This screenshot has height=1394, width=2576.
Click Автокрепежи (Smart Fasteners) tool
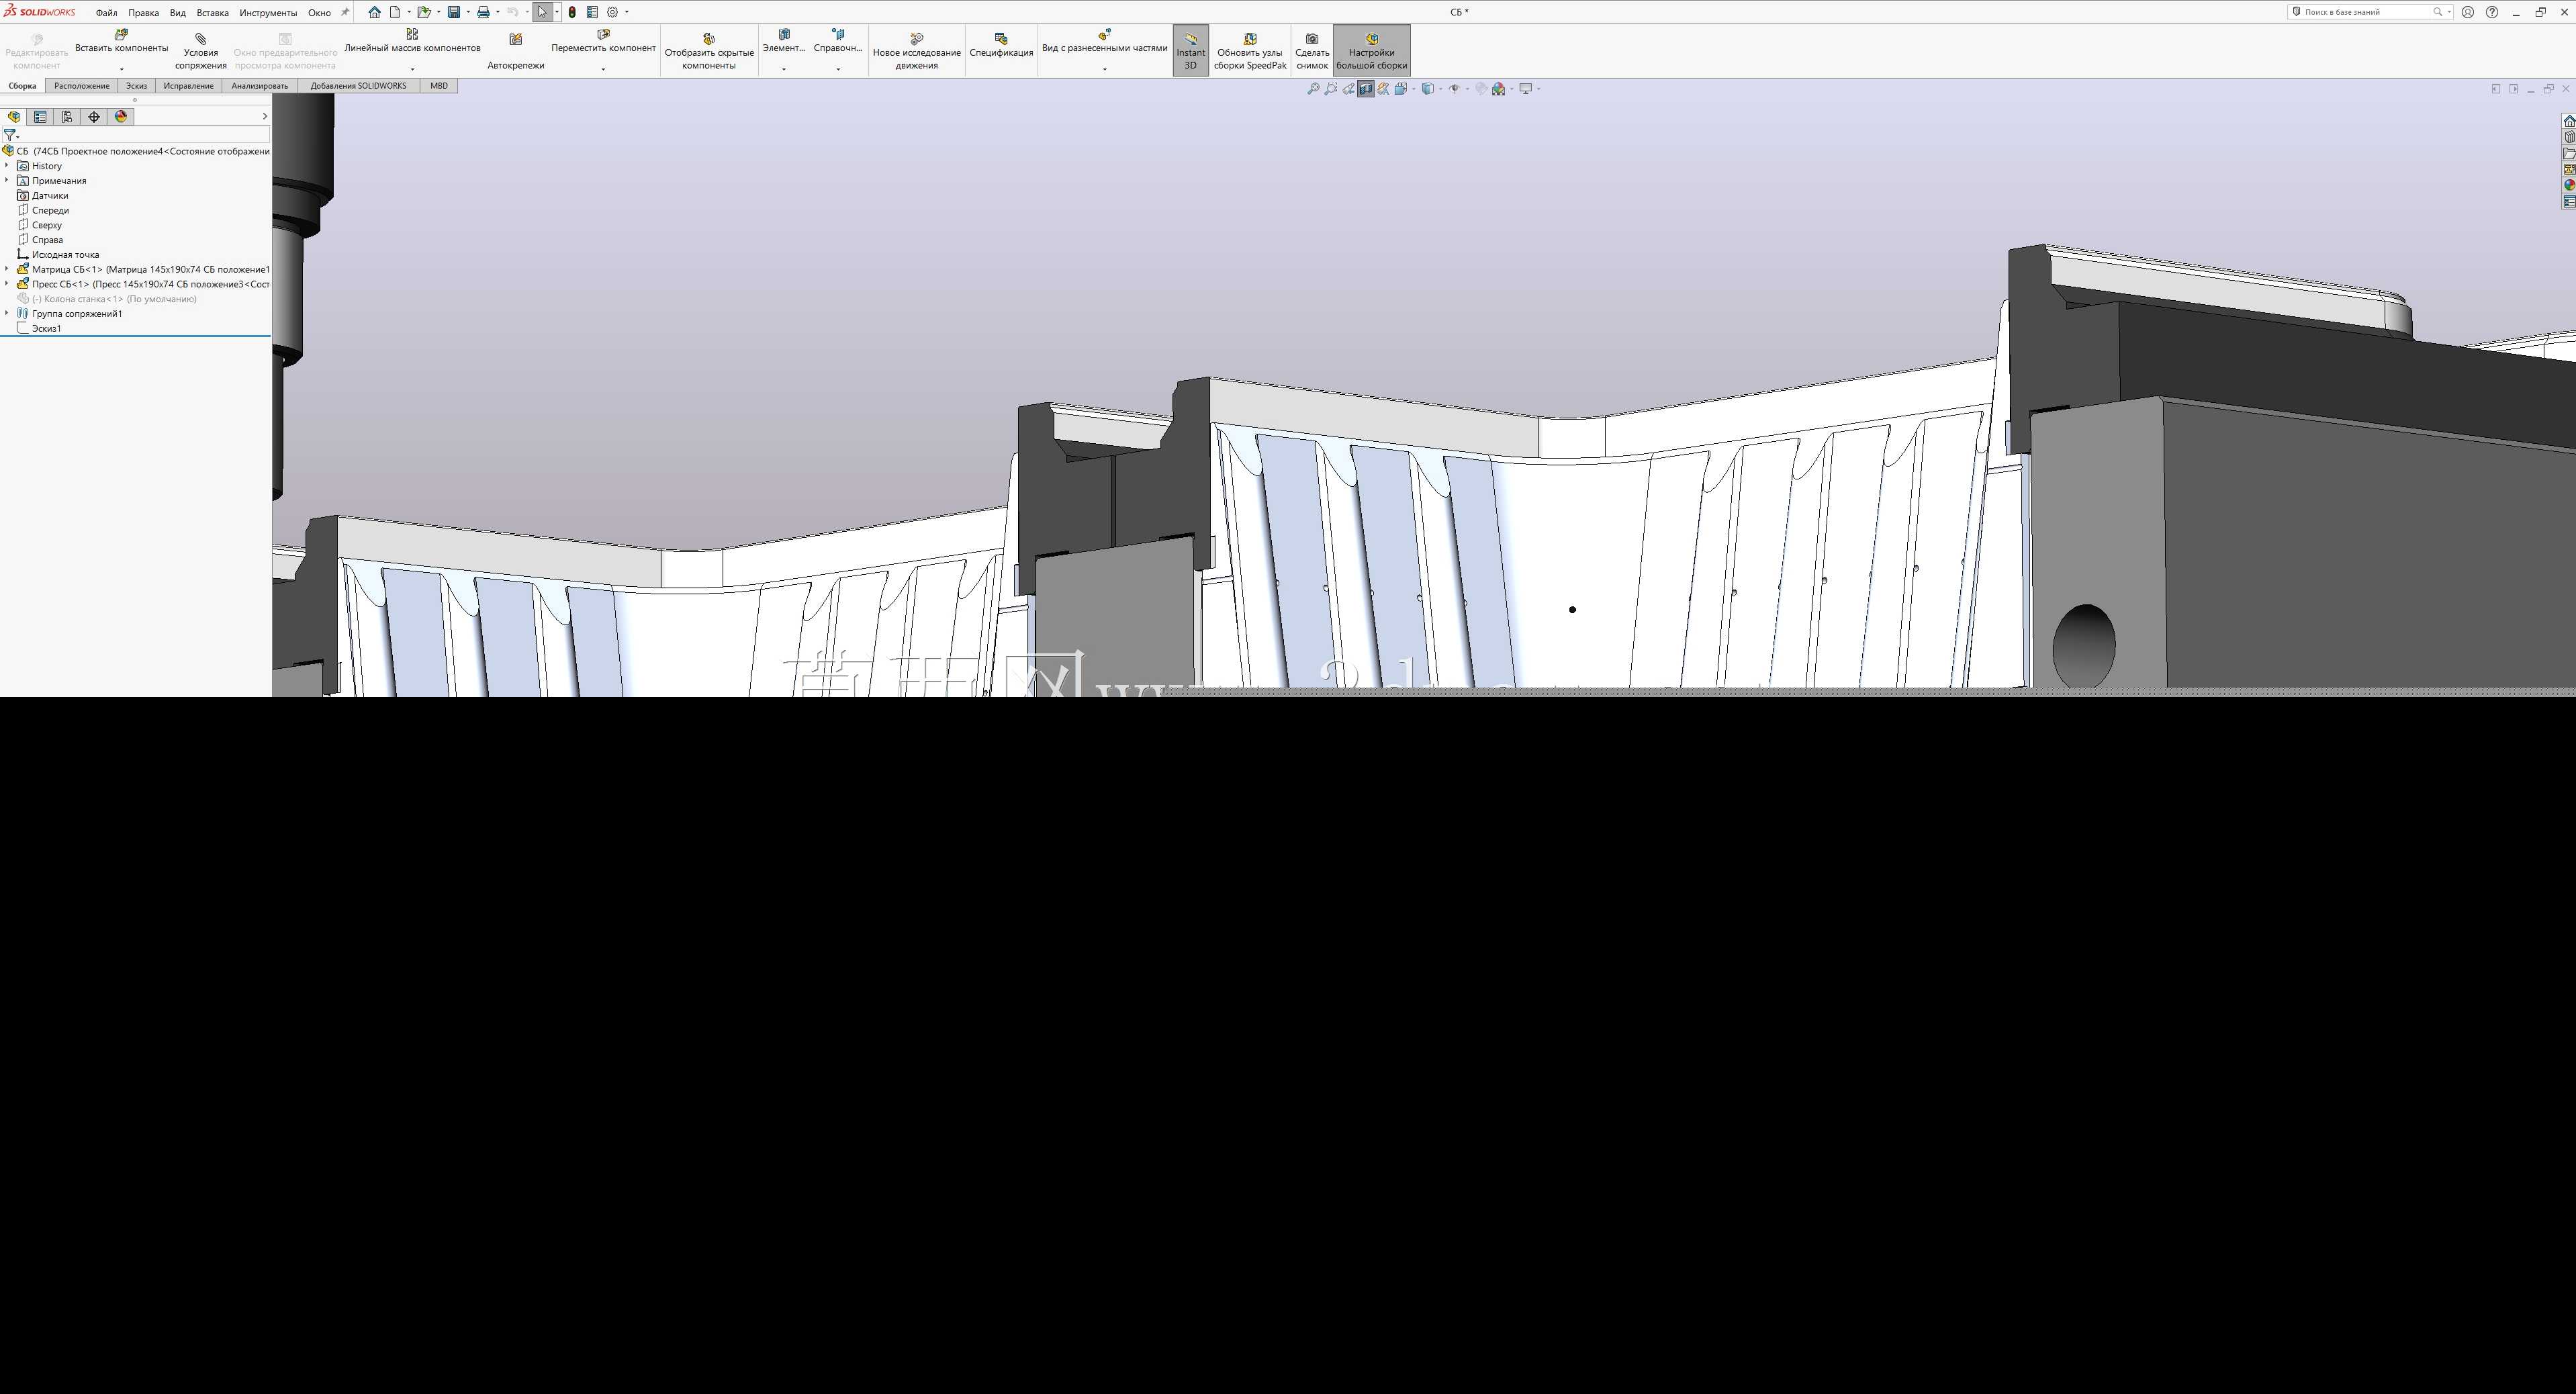point(516,51)
